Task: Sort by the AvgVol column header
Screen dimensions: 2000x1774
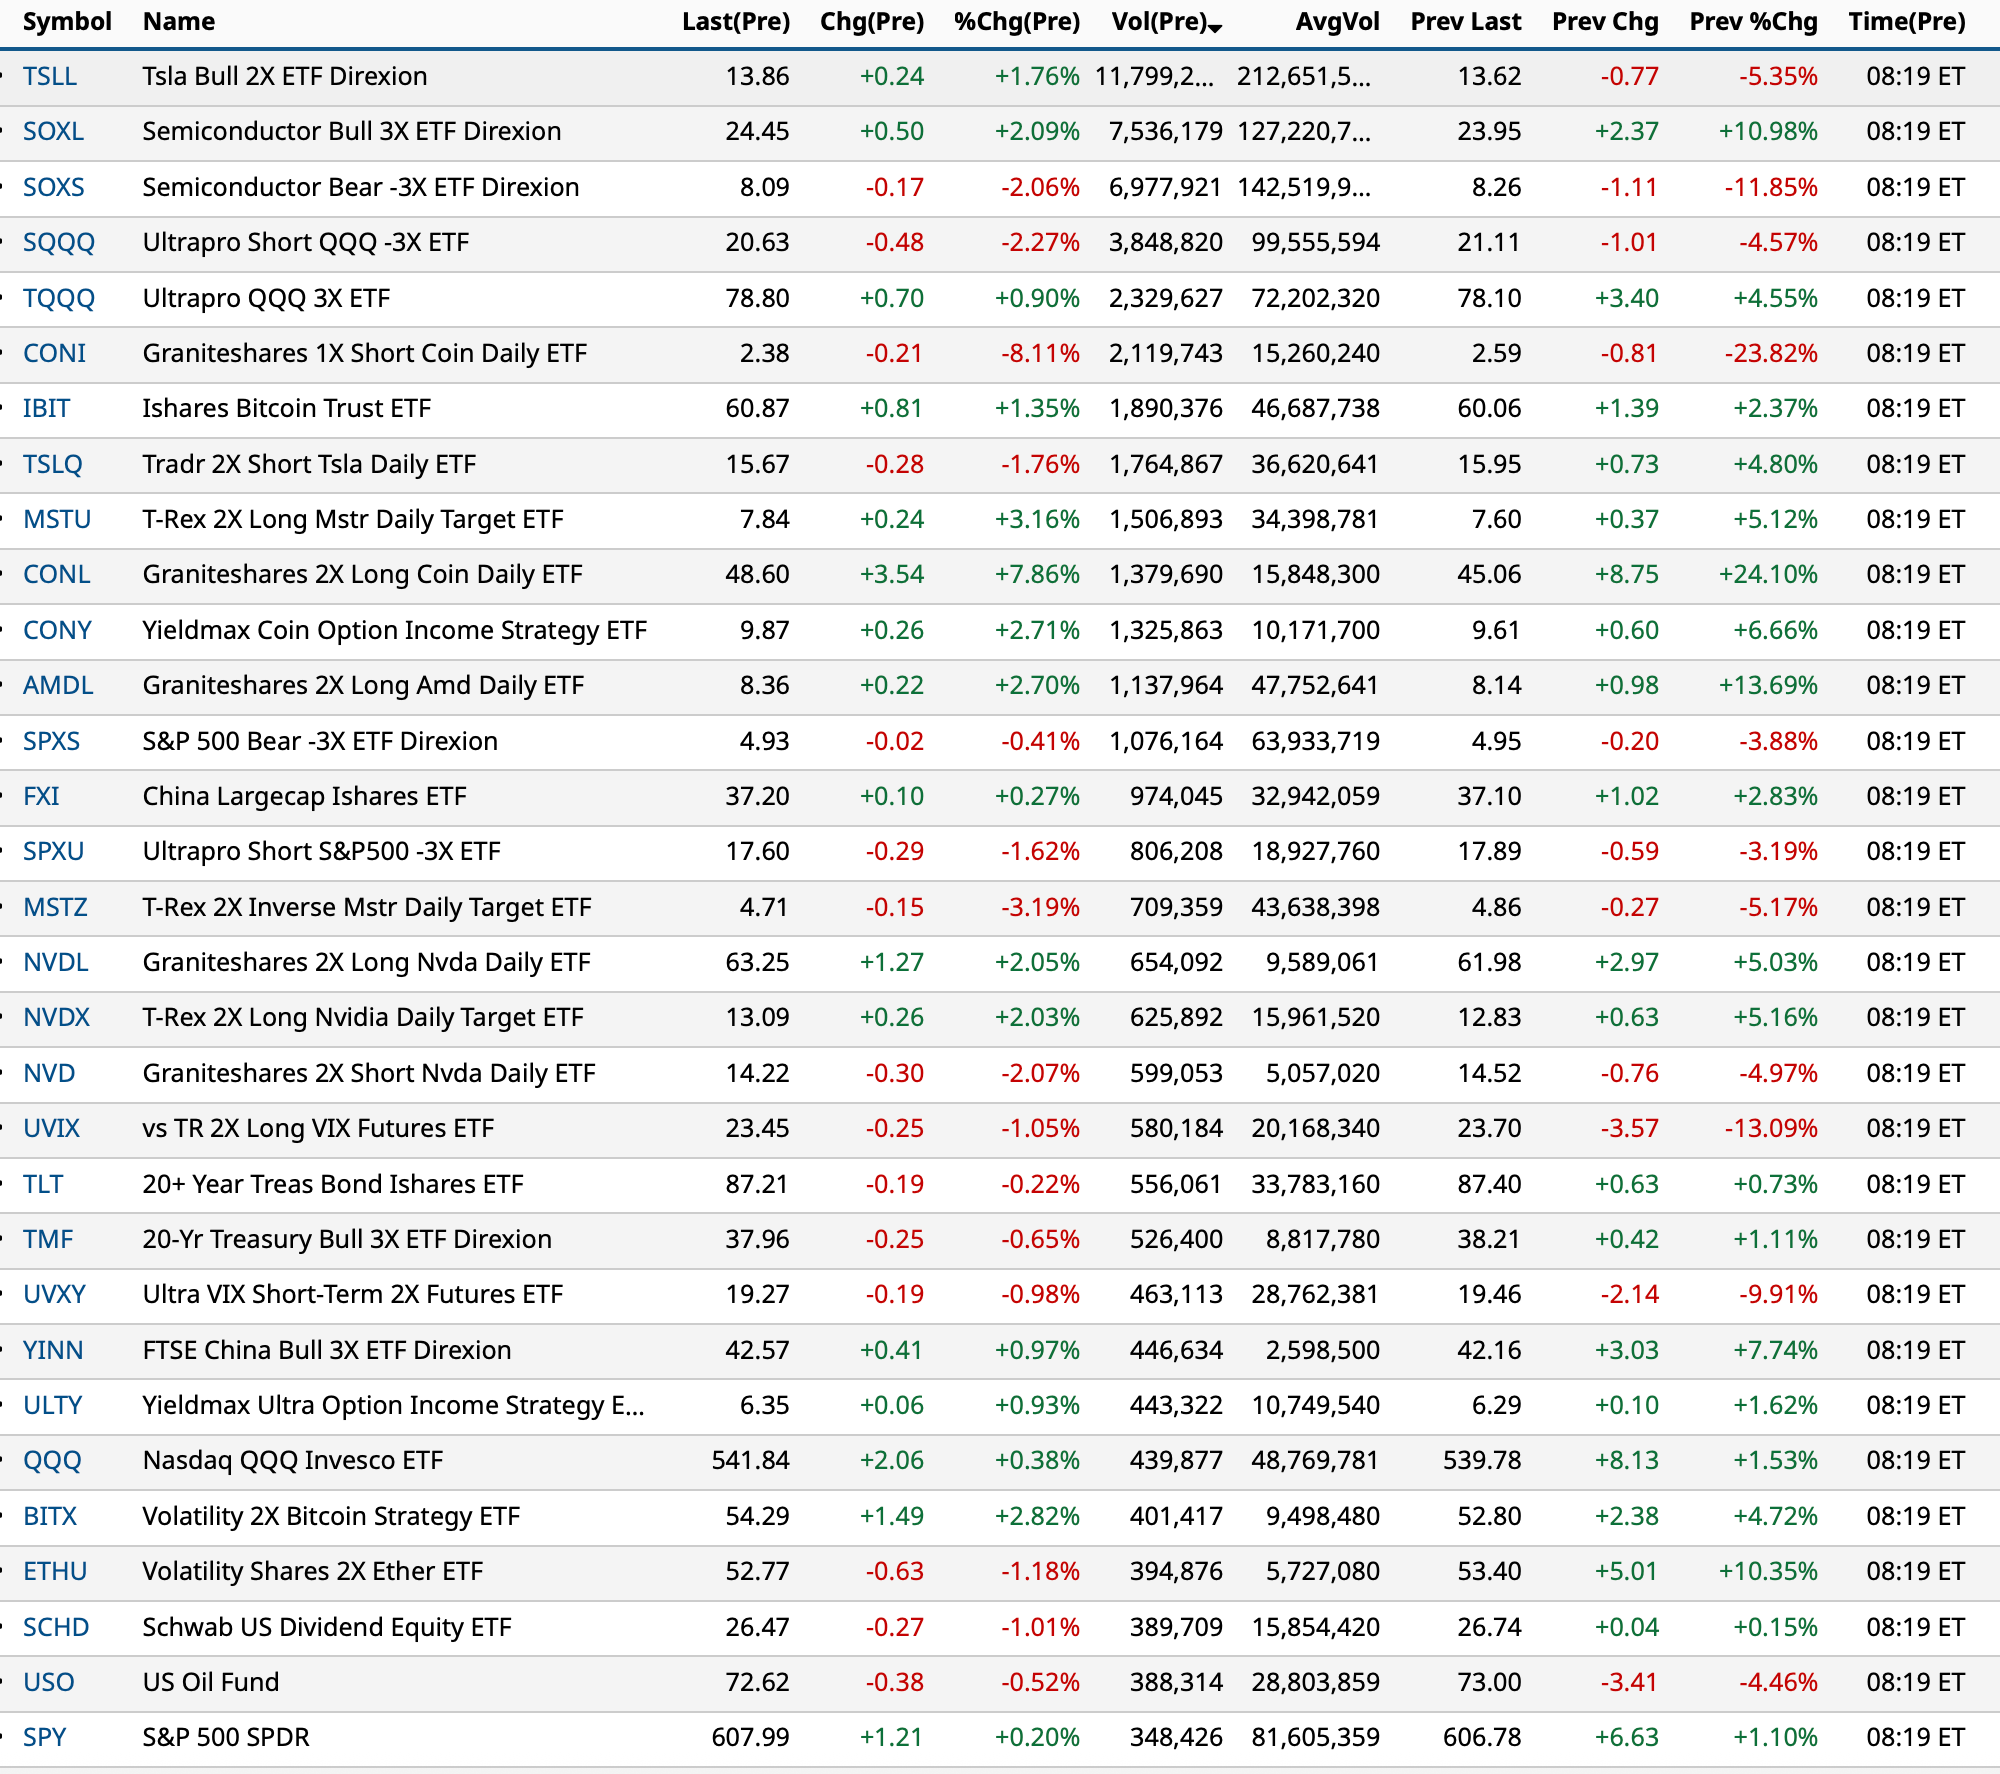Action: point(1337,22)
